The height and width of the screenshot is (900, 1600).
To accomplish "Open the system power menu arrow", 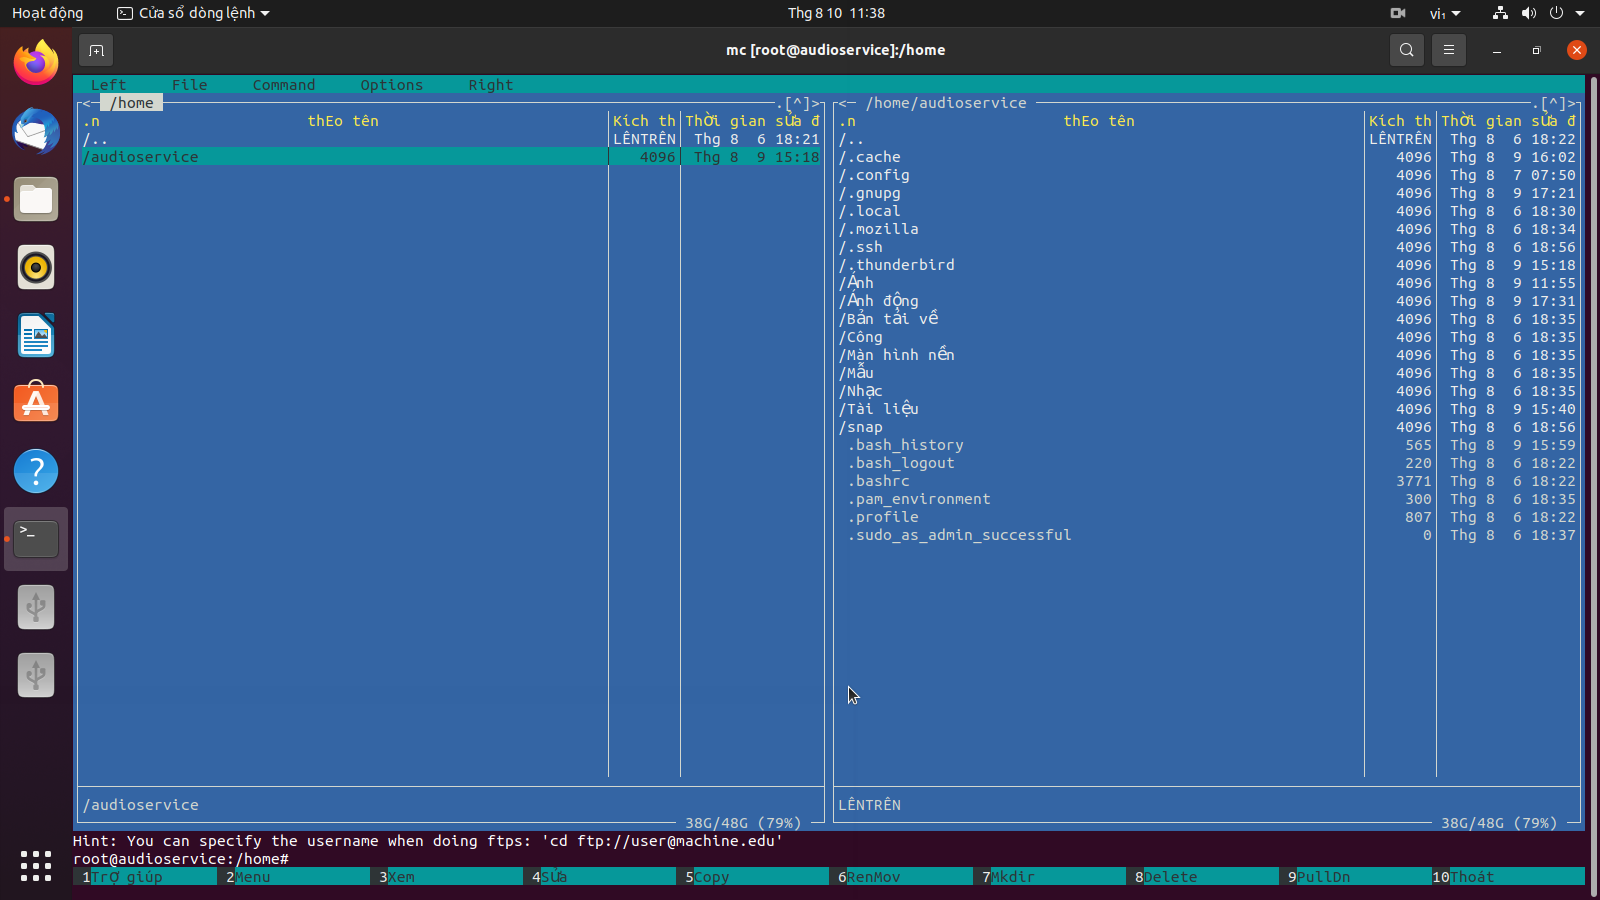I will tap(1580, 13).
